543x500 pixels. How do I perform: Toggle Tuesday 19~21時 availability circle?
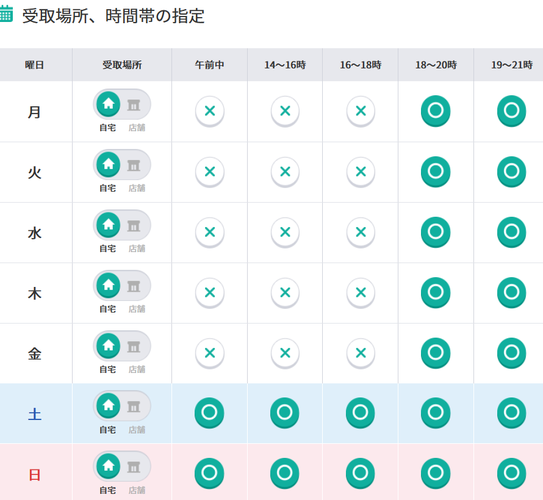(x=511, y=172)
